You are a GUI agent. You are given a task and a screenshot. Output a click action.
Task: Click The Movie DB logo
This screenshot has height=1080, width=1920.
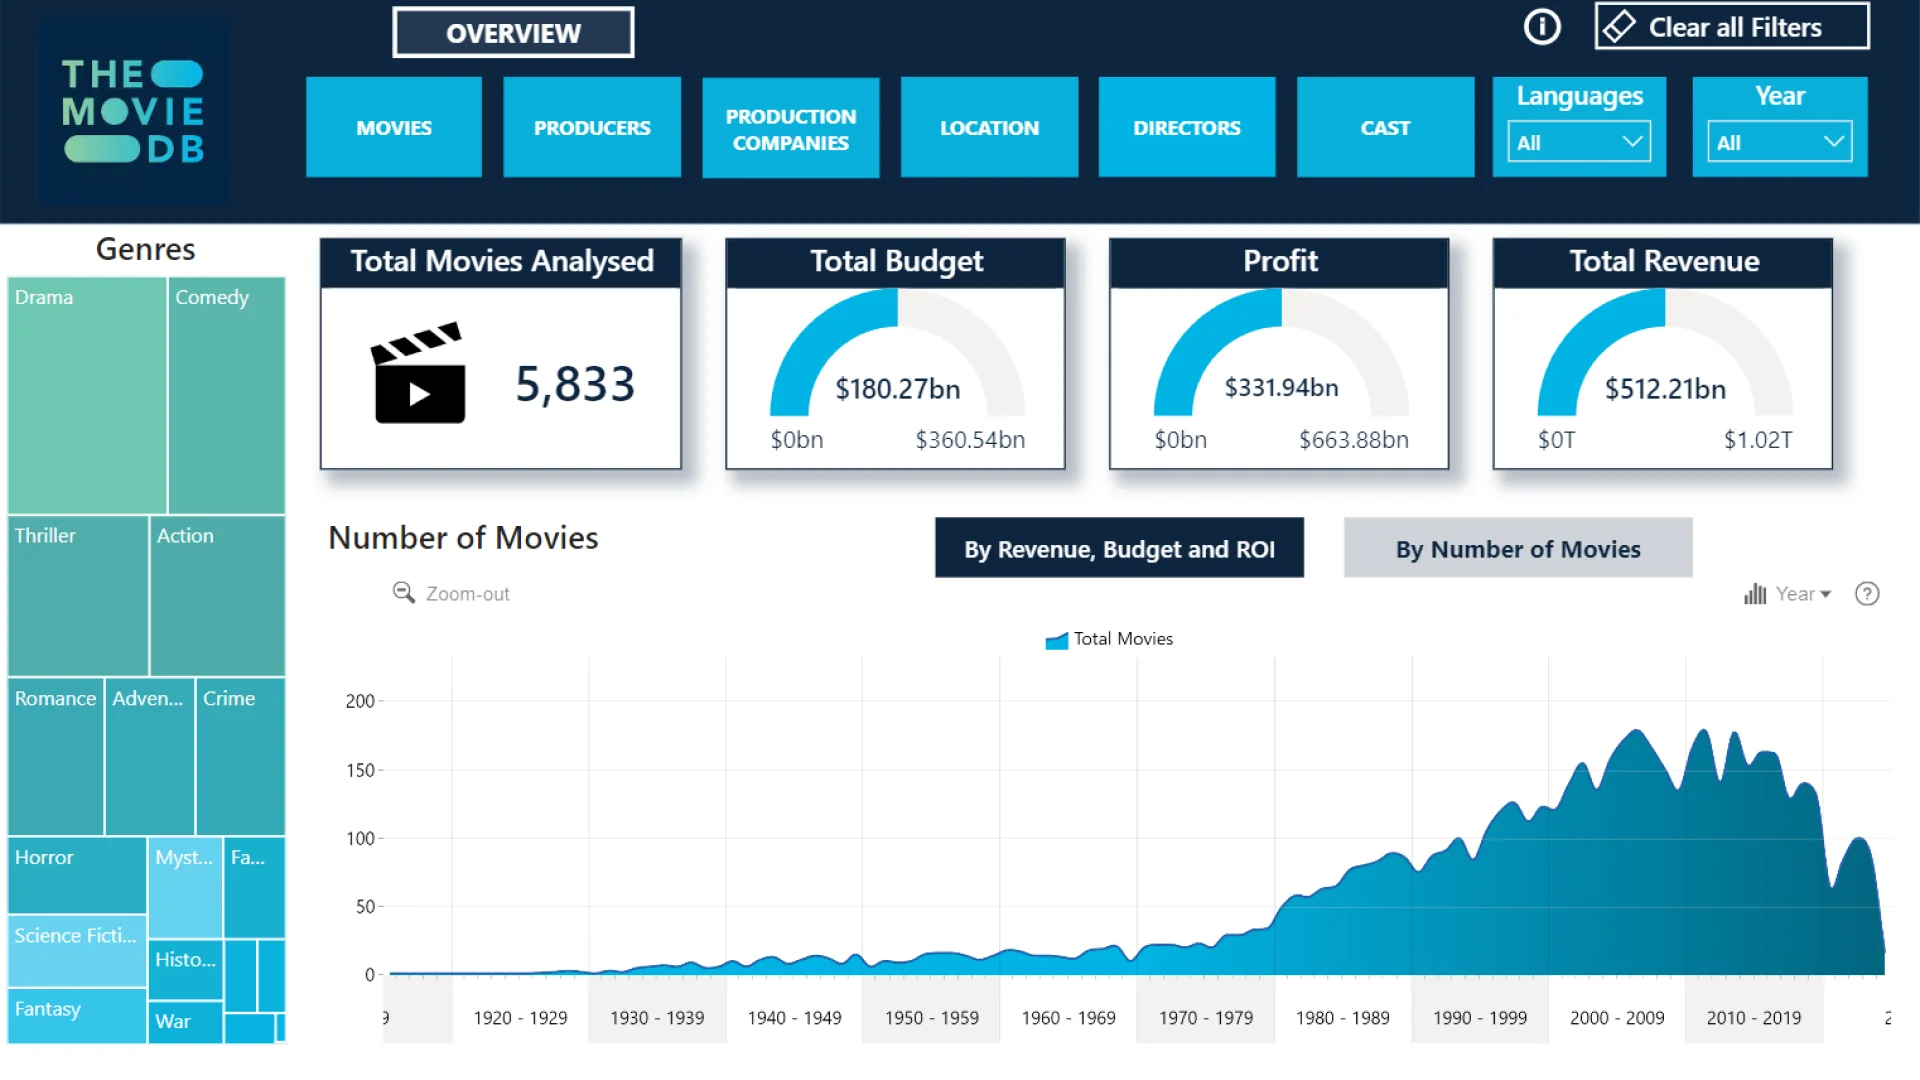click(133, 111)
